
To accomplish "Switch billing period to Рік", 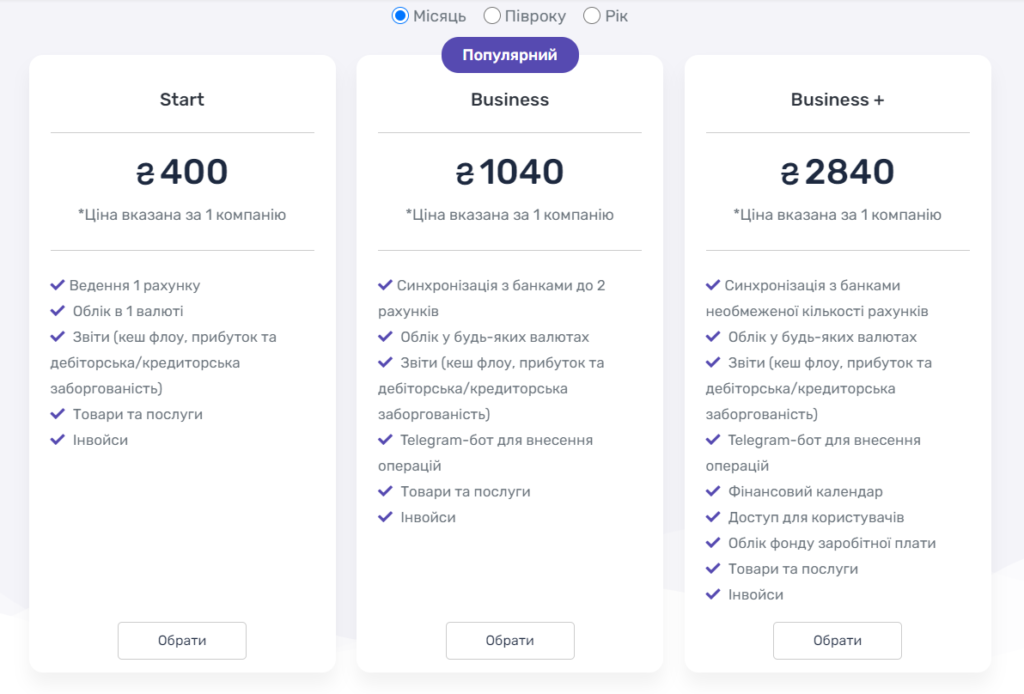I will coord(592,16).
